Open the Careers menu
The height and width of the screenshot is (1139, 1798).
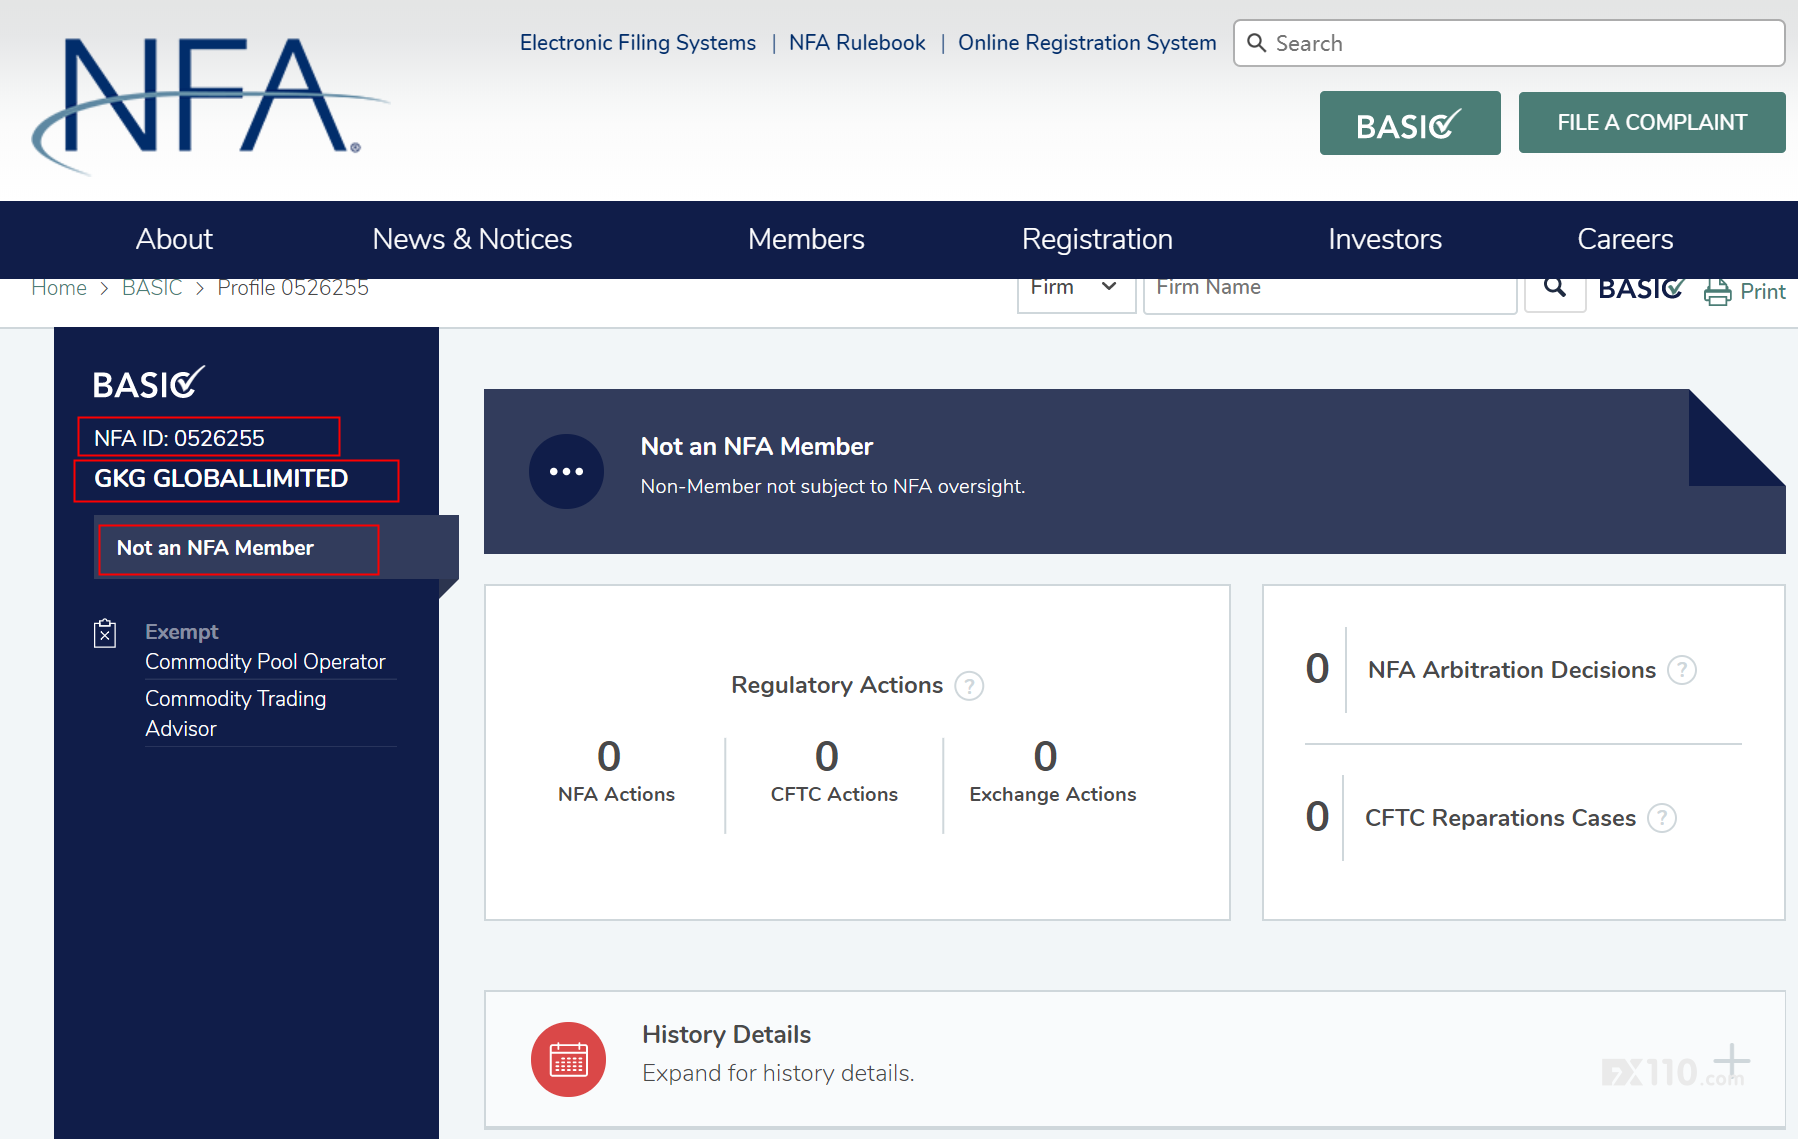click(x=1625, y=240)
